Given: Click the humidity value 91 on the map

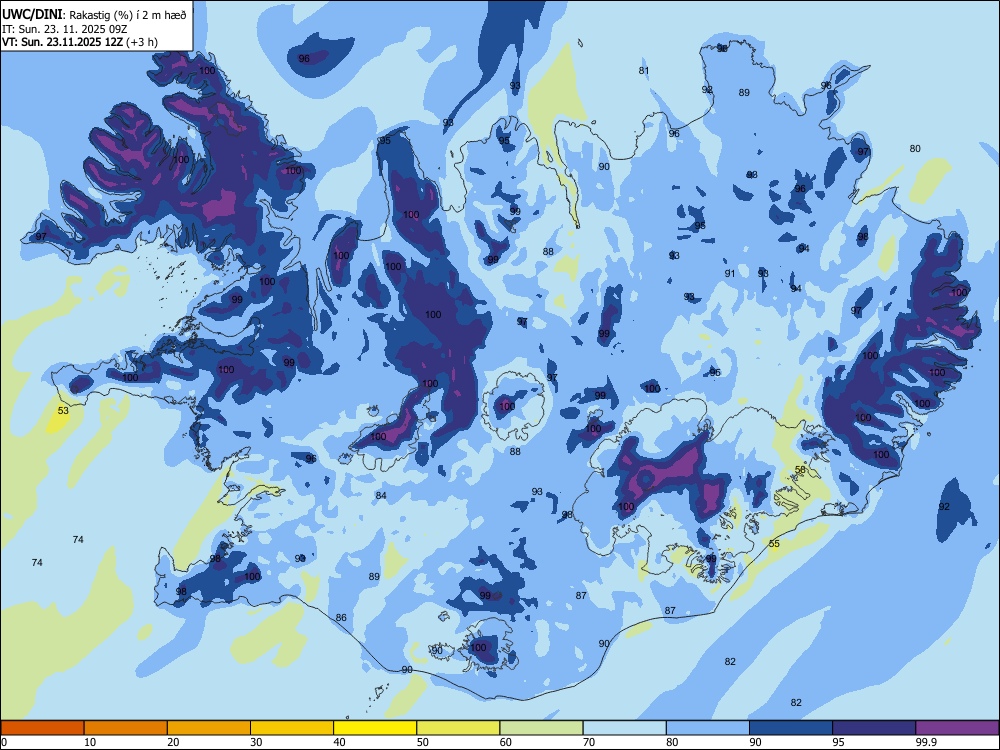Looking at the screenshot, I should pos(730,273).
